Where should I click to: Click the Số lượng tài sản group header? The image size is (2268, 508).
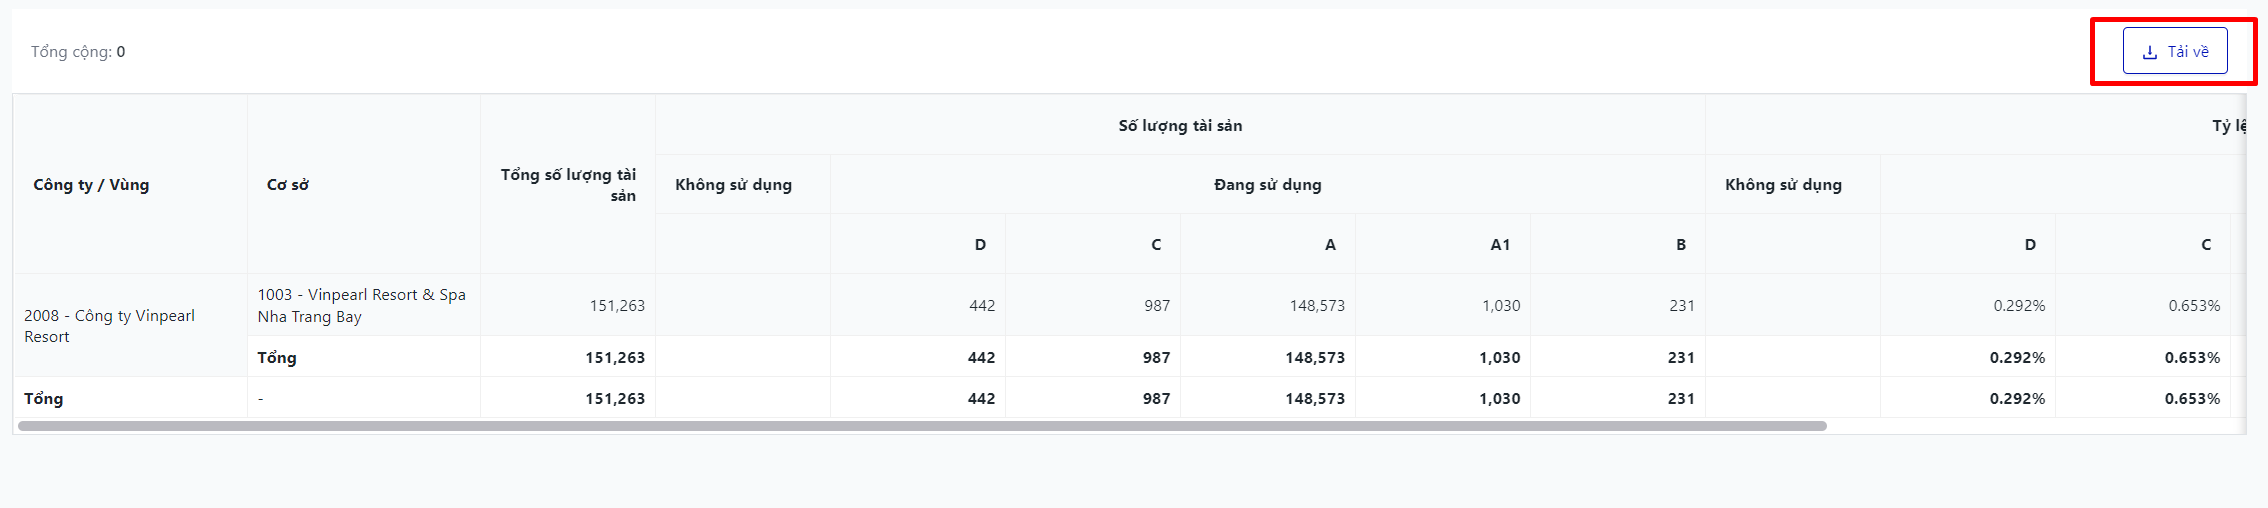pos(1180,126)
